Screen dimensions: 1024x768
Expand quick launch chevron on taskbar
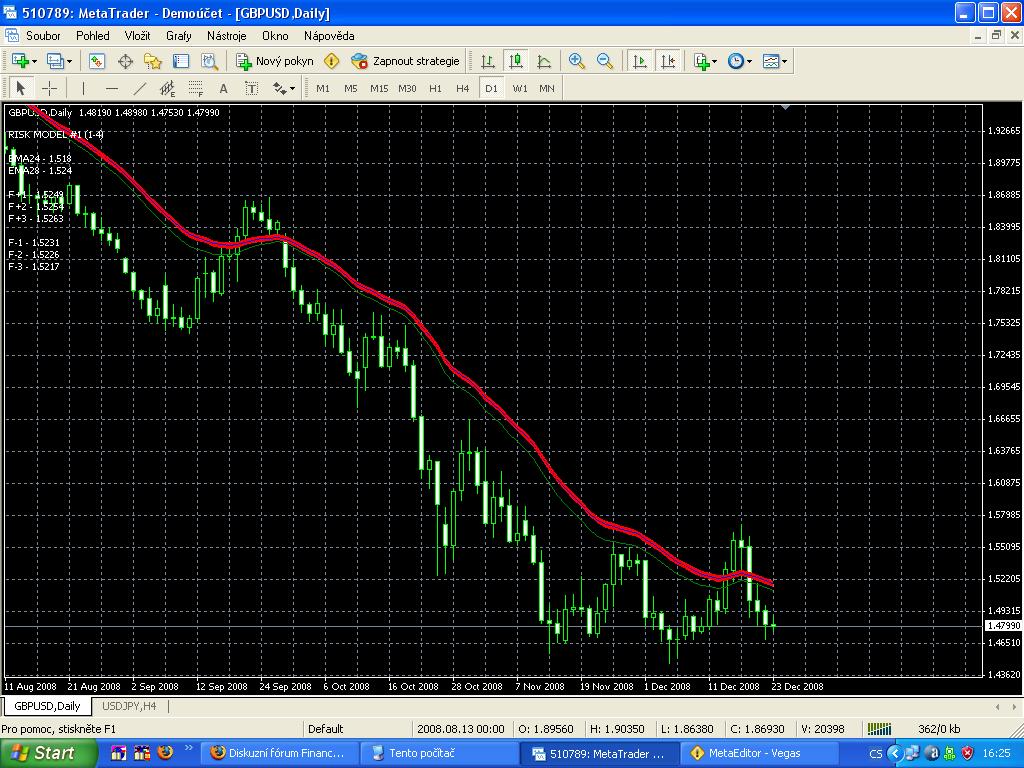(189, 748)
